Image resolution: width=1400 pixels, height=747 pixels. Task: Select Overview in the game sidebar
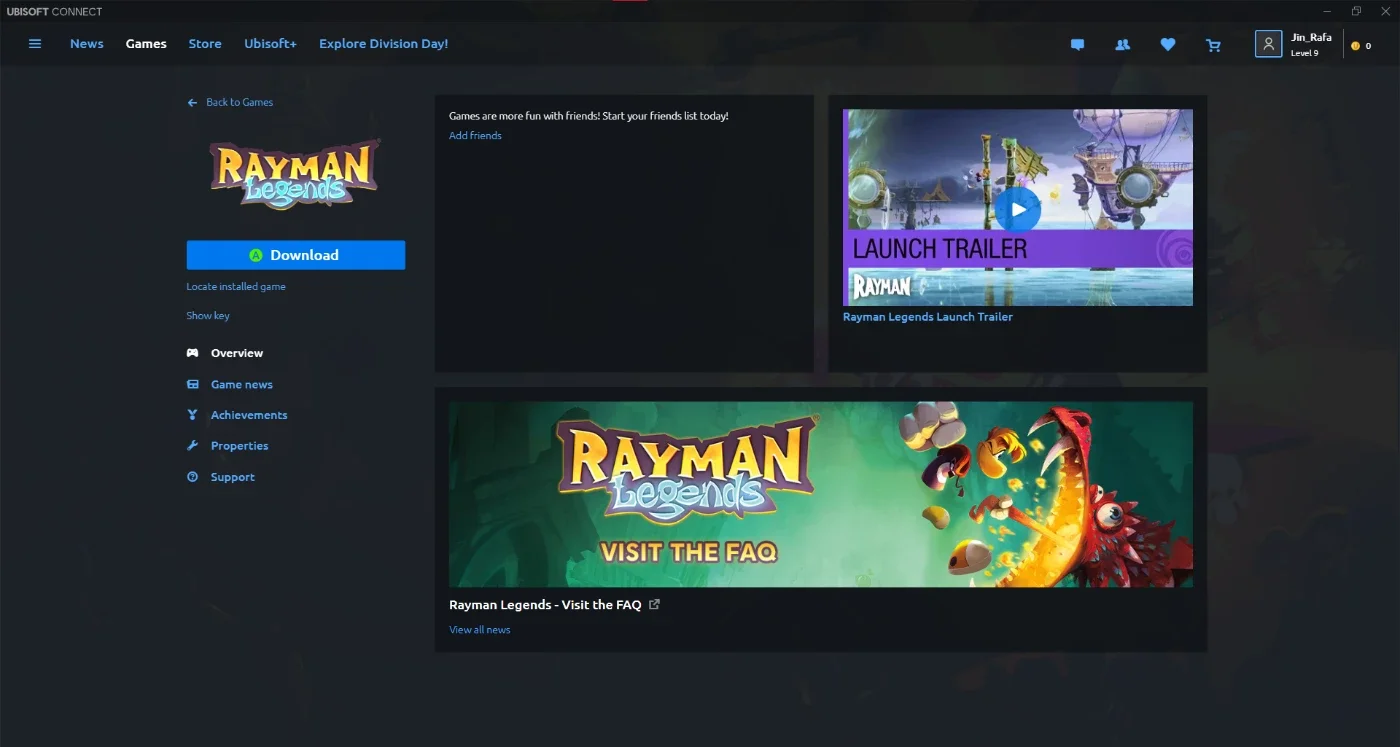click(237, 353)
